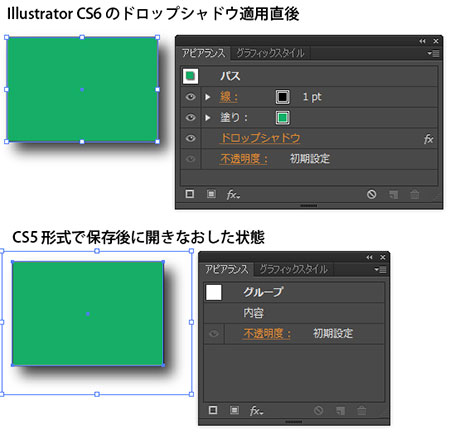Select the パス row label
This screenshot has width=450, height=434.
click(230, 76)
